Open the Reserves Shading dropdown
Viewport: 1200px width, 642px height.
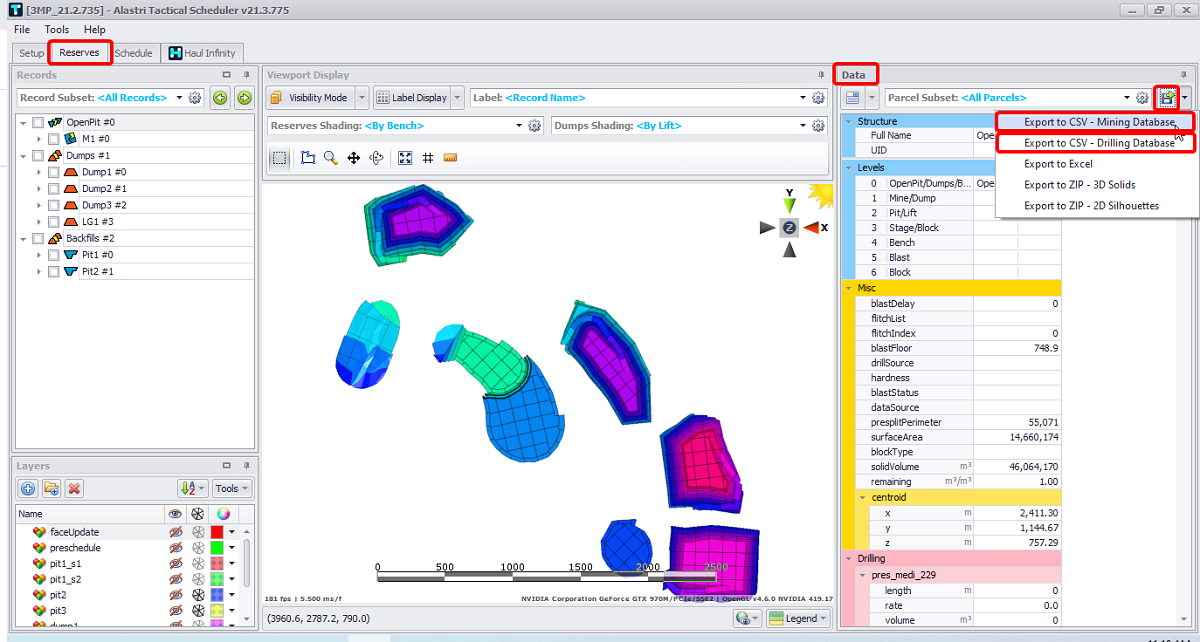519,126
